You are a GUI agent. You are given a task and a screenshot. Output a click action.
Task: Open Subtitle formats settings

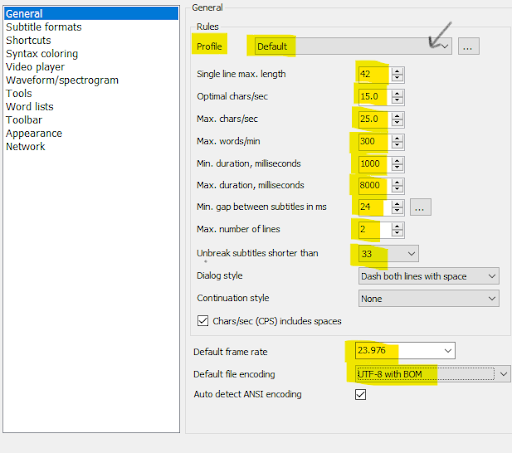44,27
